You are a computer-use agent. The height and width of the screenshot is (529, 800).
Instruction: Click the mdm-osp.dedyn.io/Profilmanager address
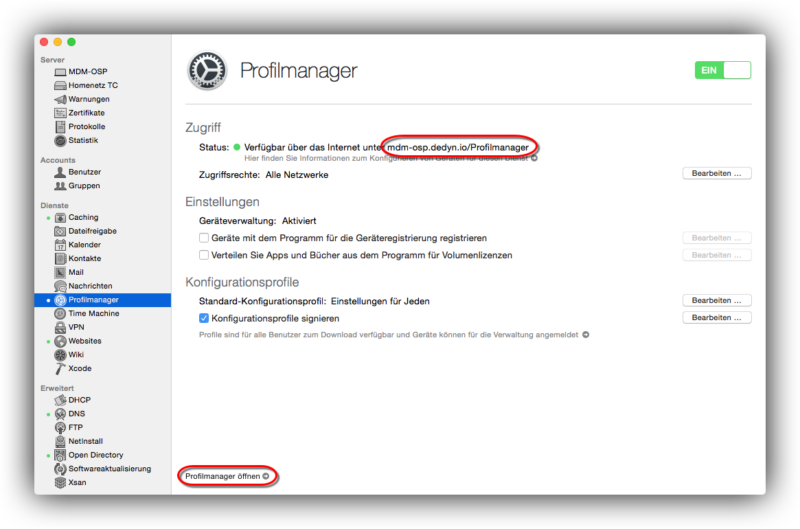458,147
